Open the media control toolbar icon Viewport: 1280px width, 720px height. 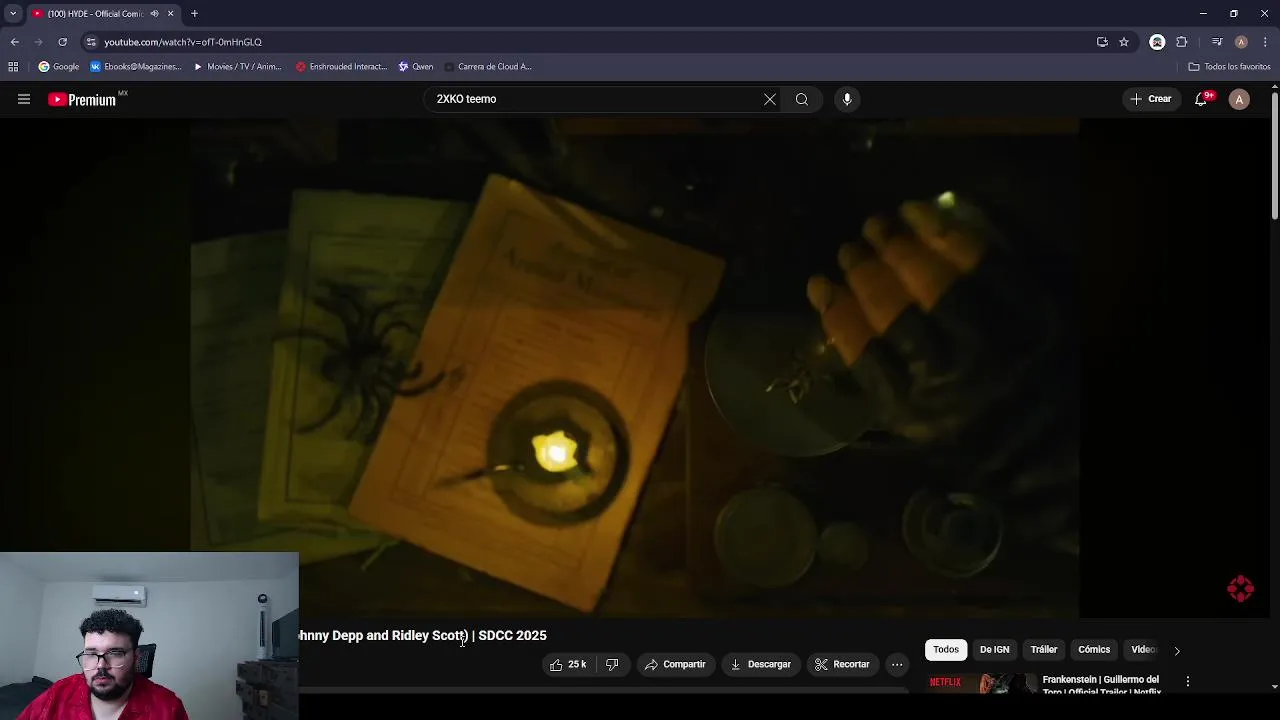click(1217, 42)
